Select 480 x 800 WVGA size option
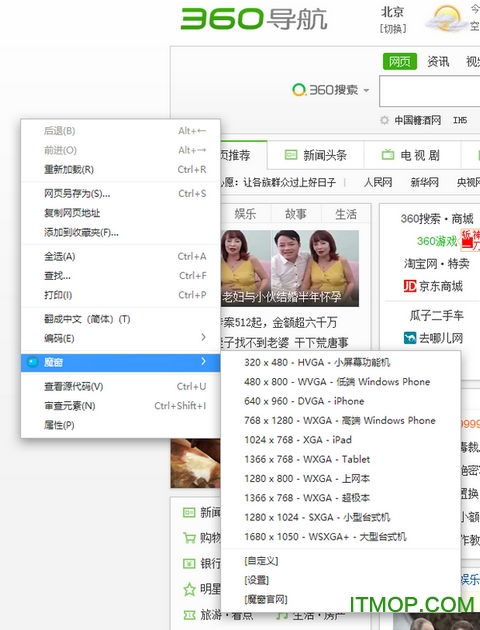The height and width of the screenshot is (630, 480). click(x=341, y=382)
